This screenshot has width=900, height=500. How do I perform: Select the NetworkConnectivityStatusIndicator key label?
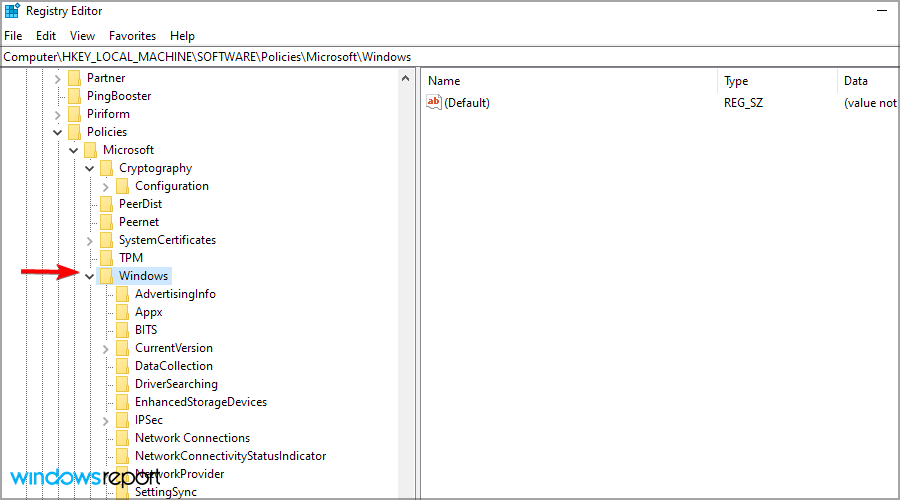[230, 455]
